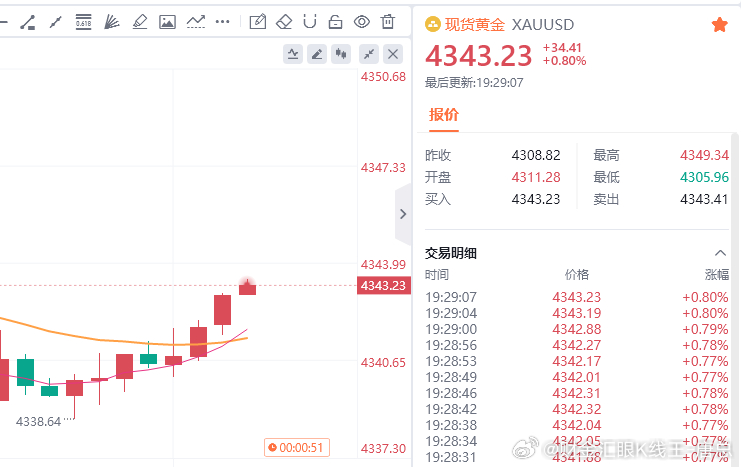This screenshot has height=467, width=741.
Task: Click the candle countdown timer 00:00:51
Action: [x=297, y=448]
